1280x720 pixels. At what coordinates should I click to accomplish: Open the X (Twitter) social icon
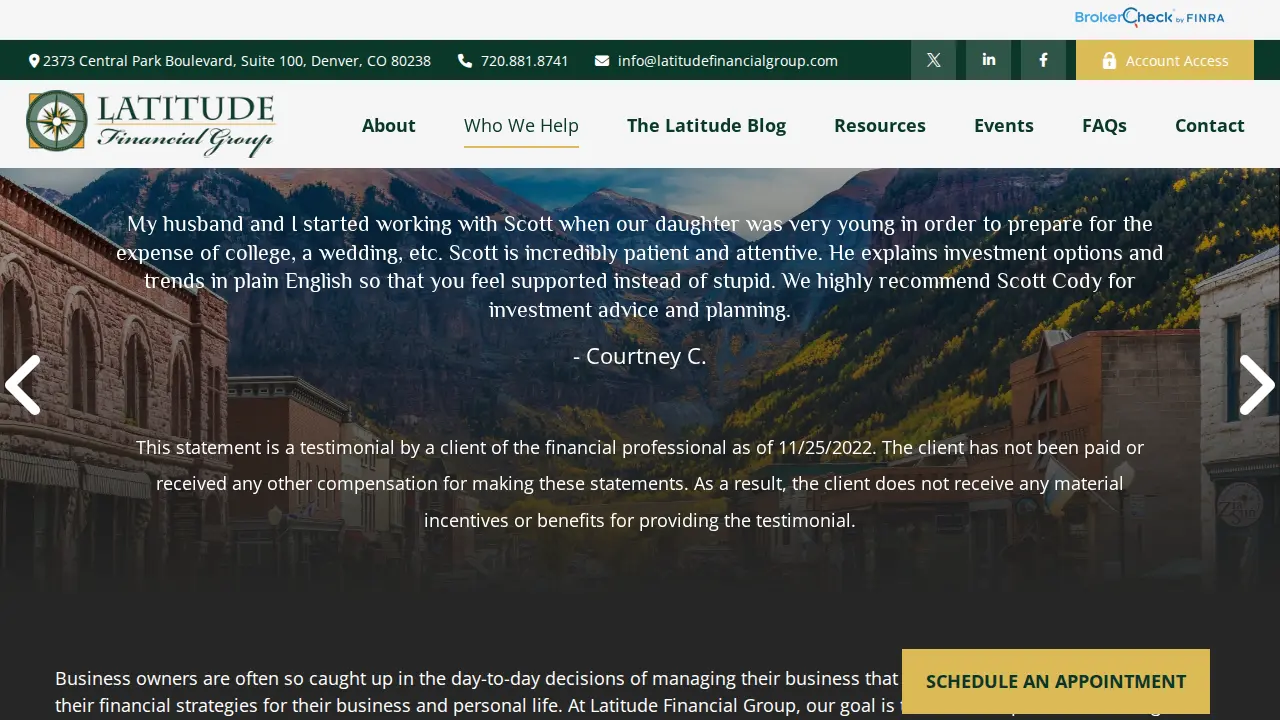click(933, 60)
